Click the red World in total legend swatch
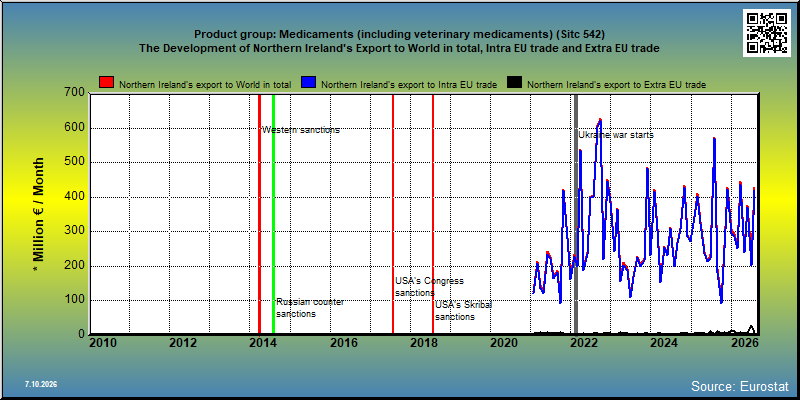The height and width of the screenshot is (400, 800). 107,83
